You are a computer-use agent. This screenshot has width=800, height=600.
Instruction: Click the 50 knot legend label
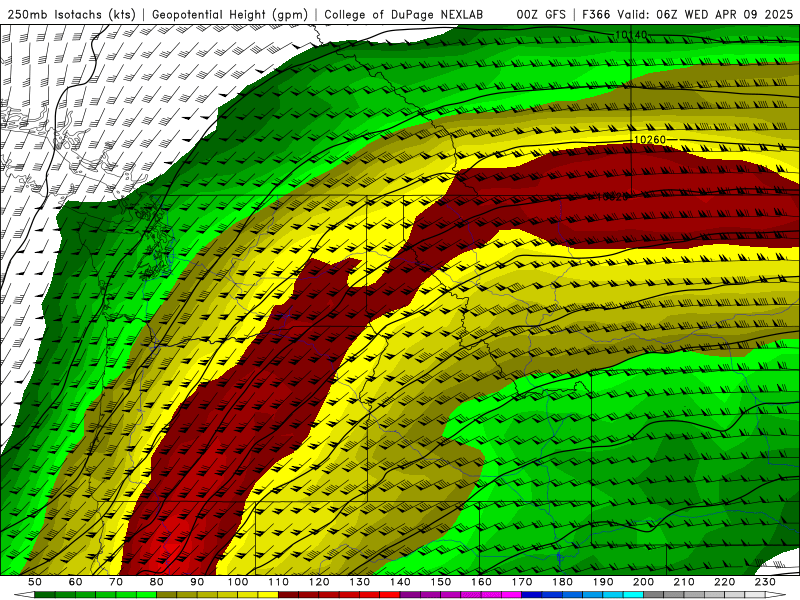coord(35,582)
